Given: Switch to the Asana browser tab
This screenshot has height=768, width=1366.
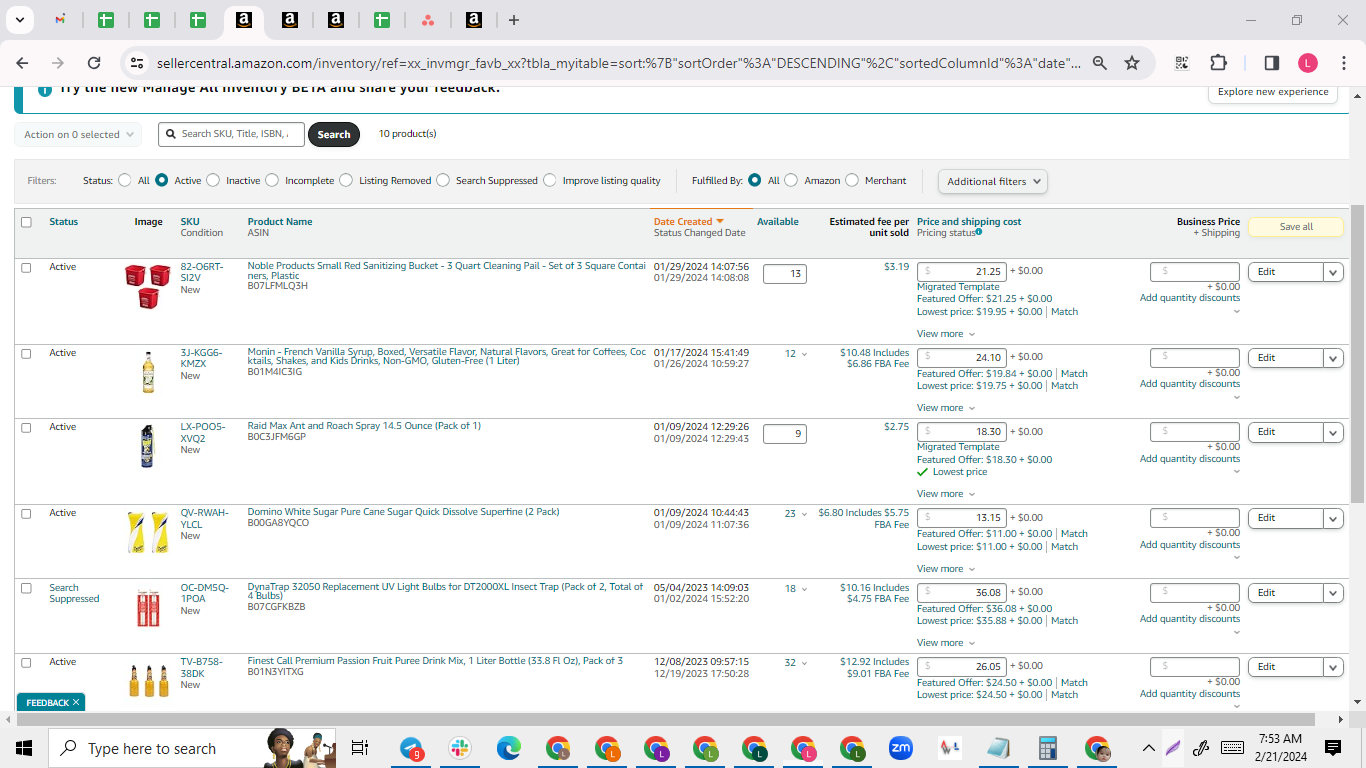Looking at the screenshot, I should (428, 20).
